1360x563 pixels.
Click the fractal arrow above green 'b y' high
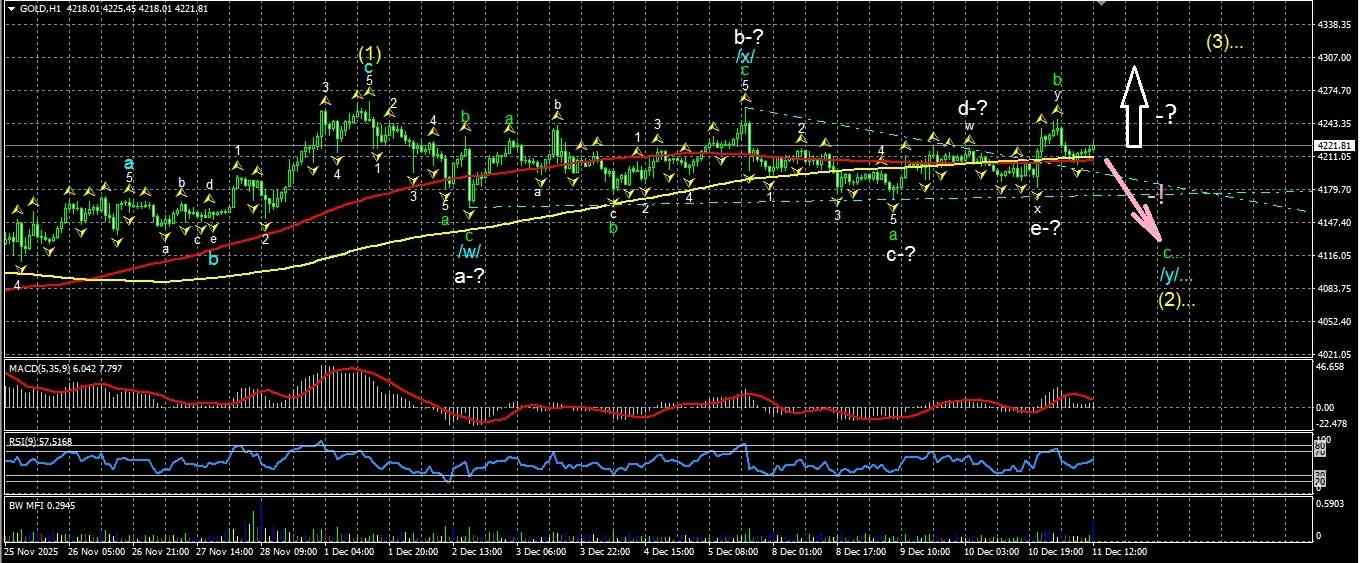click(1056, 109)
